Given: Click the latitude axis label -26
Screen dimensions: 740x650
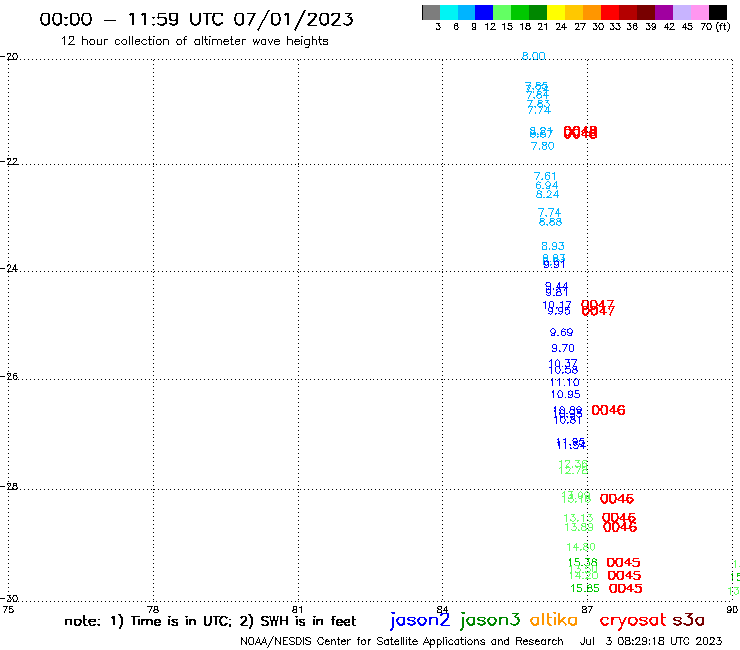Looking at the screenshot, I should (x=9, y=376).
